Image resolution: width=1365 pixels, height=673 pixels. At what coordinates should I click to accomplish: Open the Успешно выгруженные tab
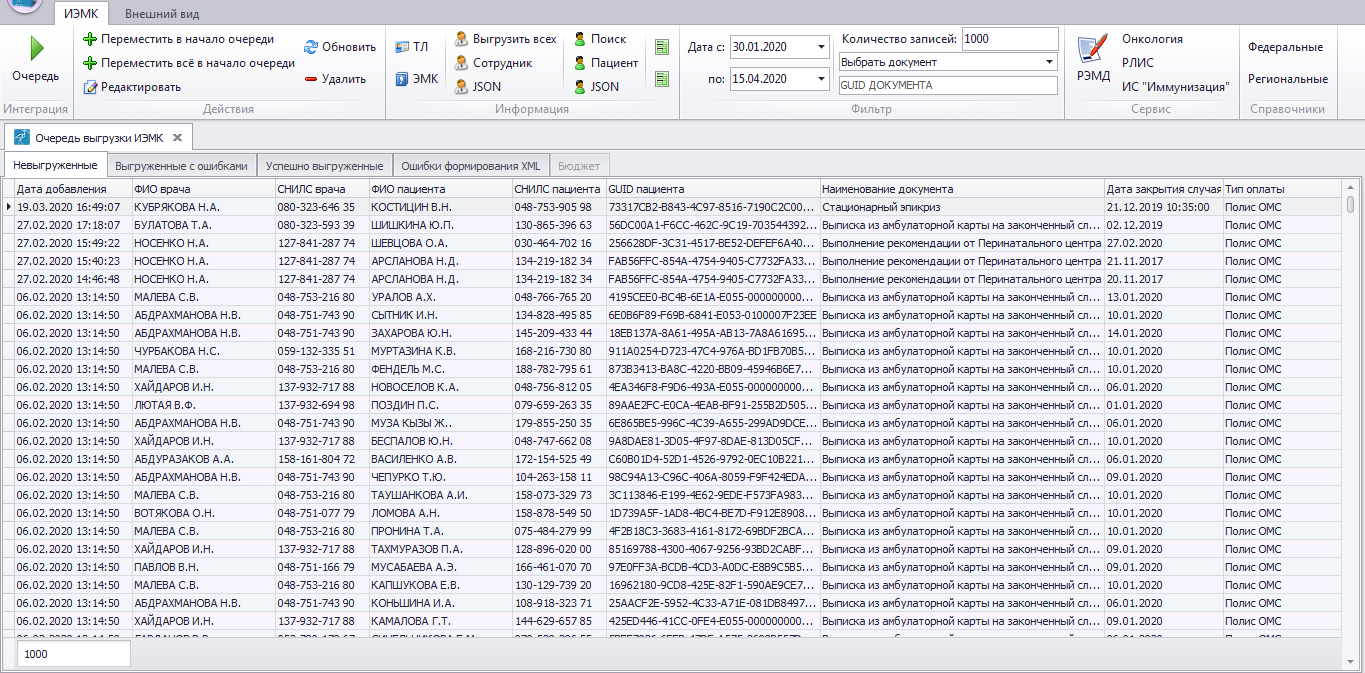[324, 166]
